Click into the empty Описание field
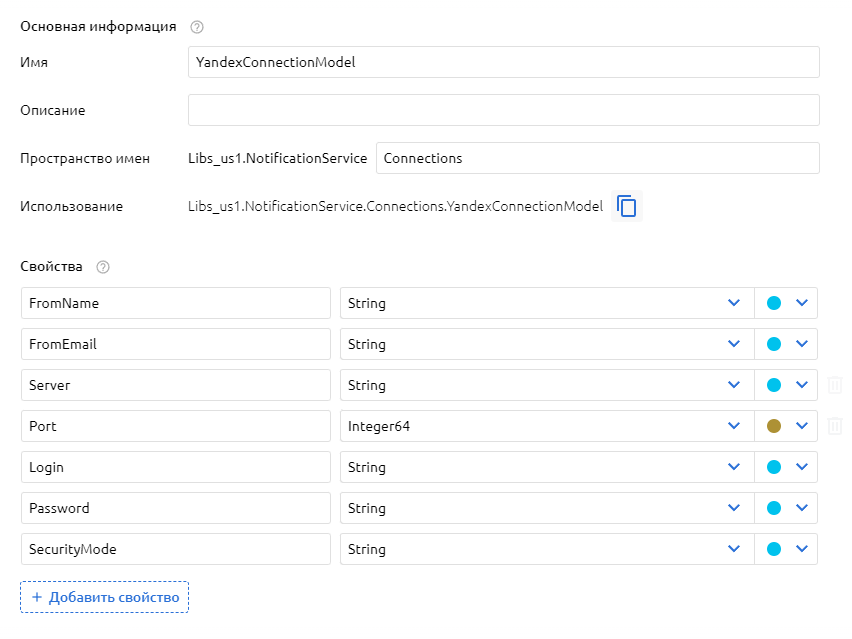The image size is (852, 639). (x=503, y=110)
